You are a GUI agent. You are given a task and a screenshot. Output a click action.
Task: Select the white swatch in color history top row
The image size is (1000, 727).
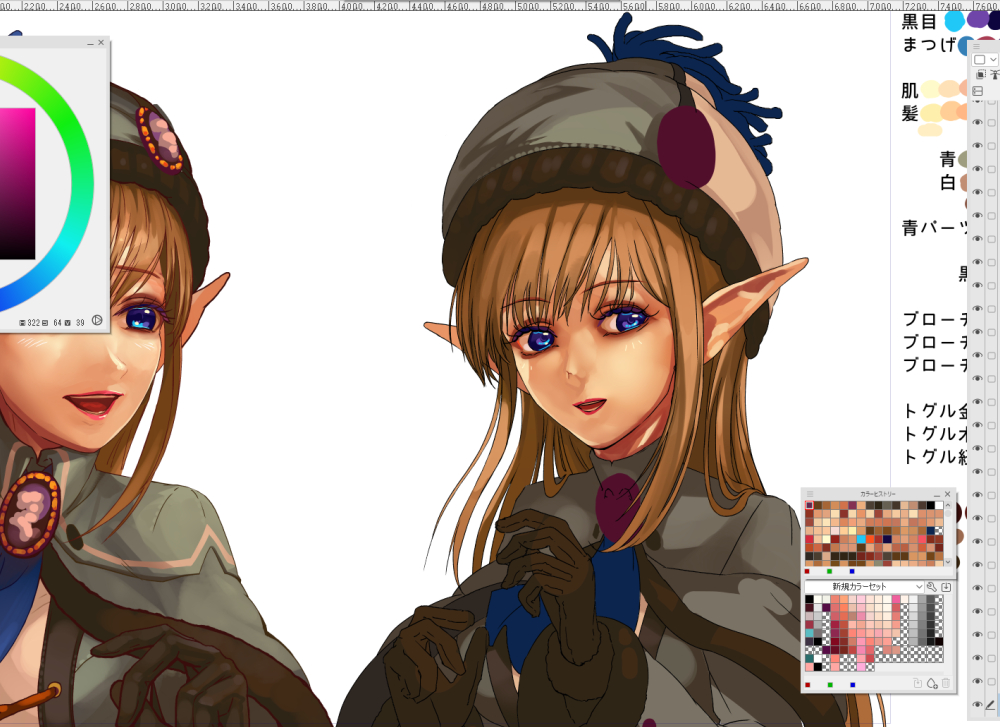(939, 505)
